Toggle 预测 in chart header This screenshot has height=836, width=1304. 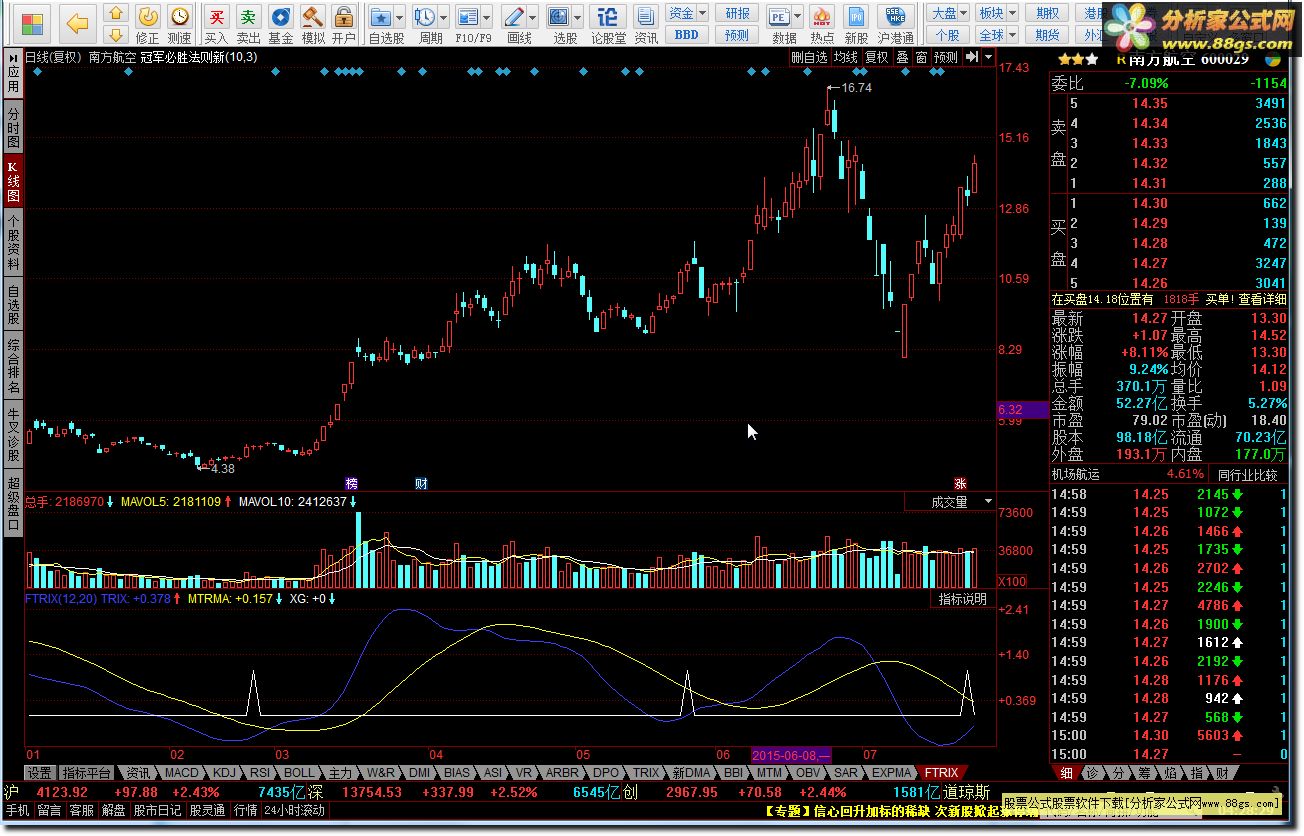[x=946, y=58]
